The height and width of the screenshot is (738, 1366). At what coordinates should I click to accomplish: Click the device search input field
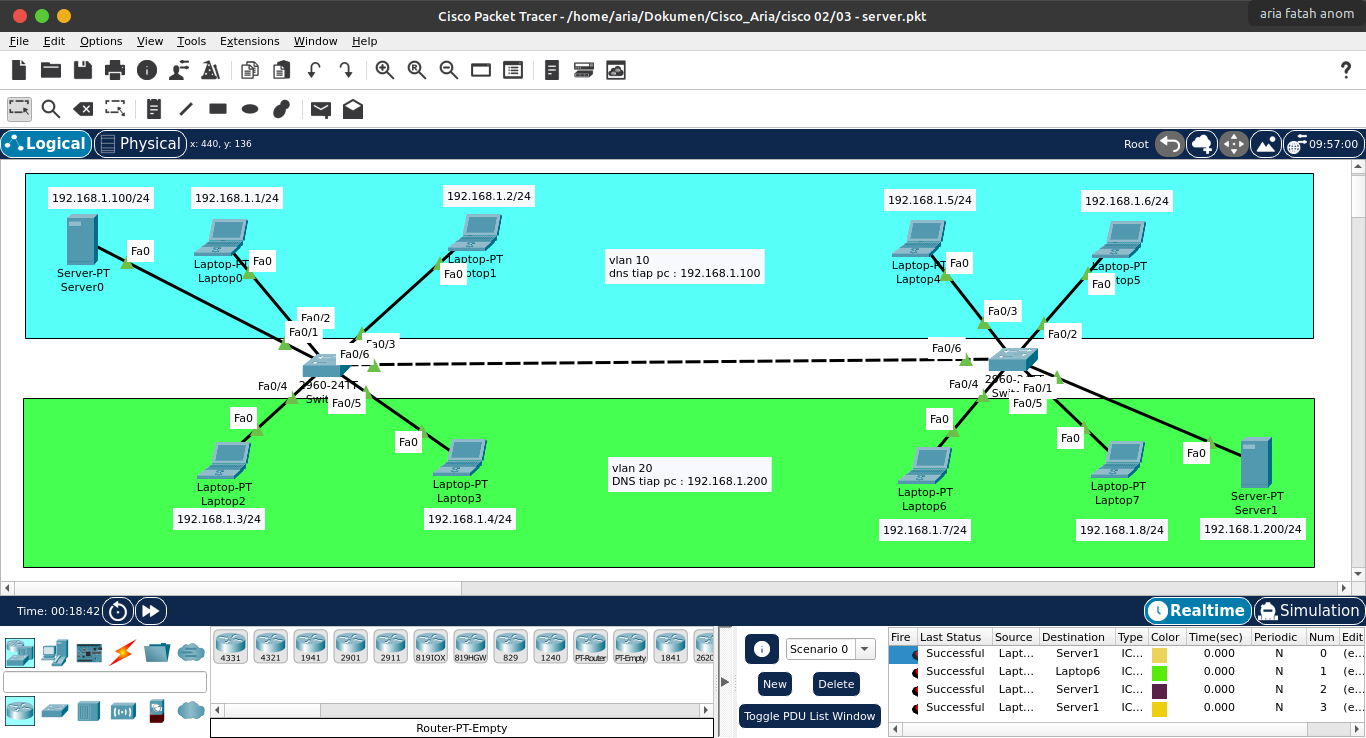[x=105, y=682]
